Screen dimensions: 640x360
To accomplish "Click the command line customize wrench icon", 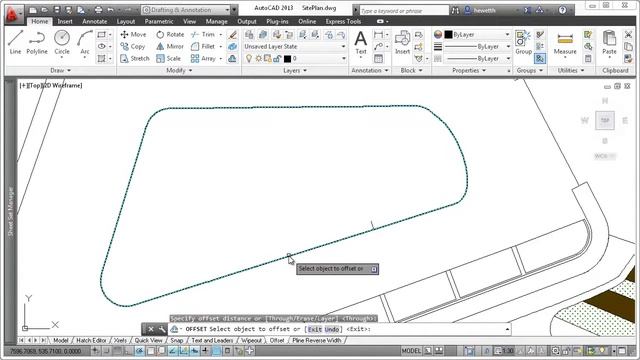I will (162, 329).
